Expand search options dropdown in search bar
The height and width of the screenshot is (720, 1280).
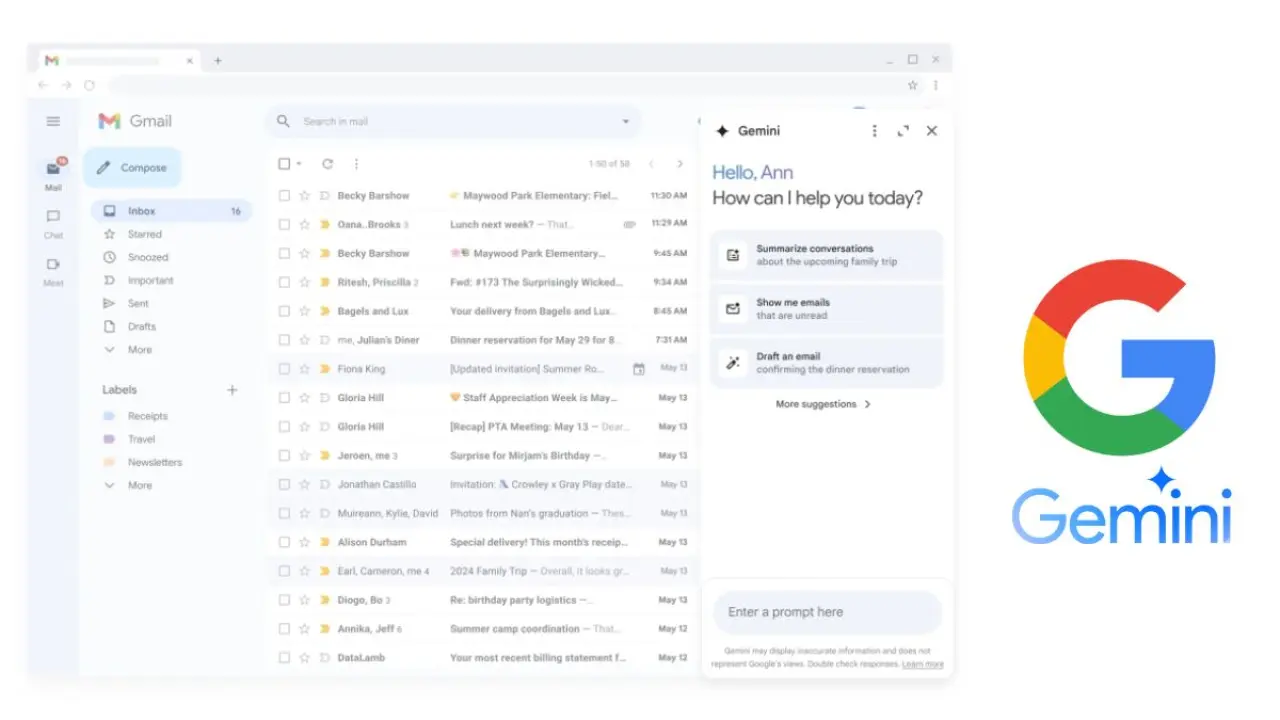[626, 122]
